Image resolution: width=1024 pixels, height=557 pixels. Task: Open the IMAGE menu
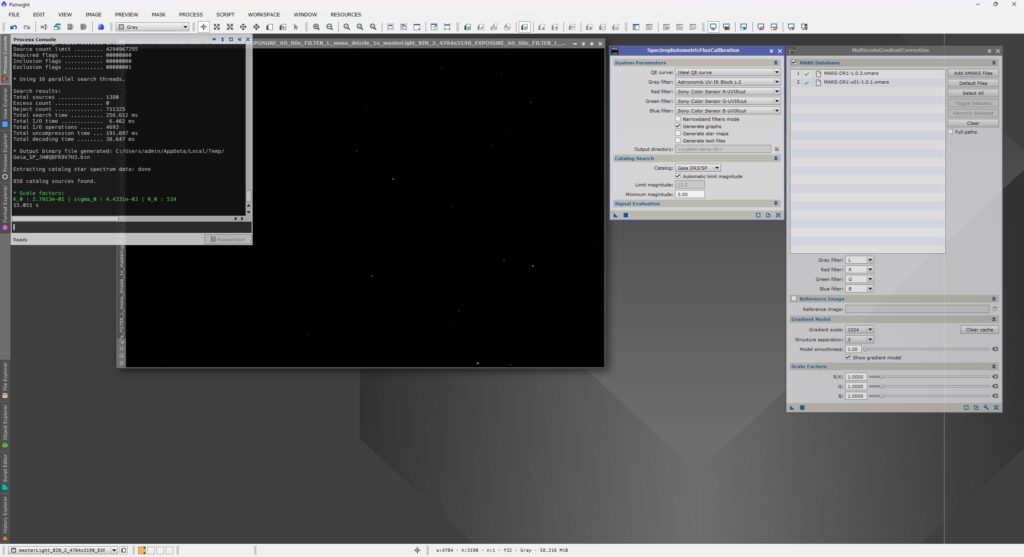pyautogui.click(x=93, y=14)
